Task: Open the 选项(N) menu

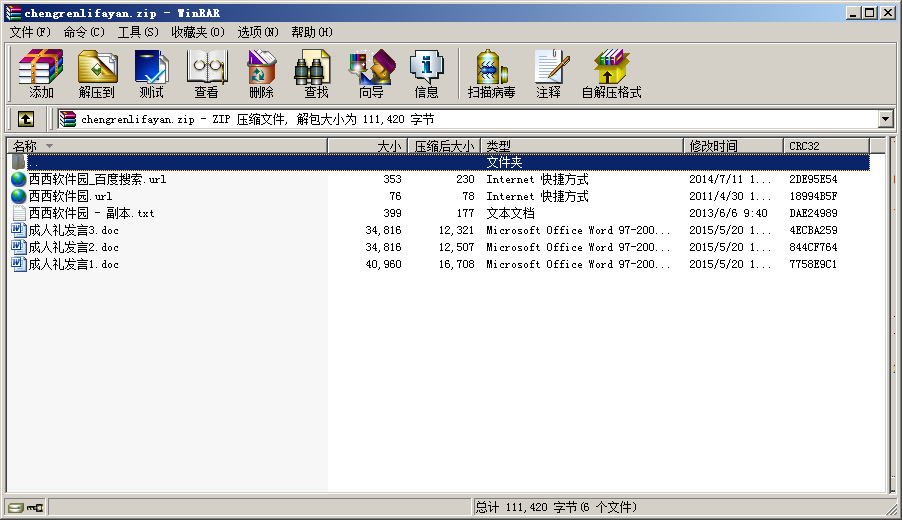Action: click(x=258, y=32)
